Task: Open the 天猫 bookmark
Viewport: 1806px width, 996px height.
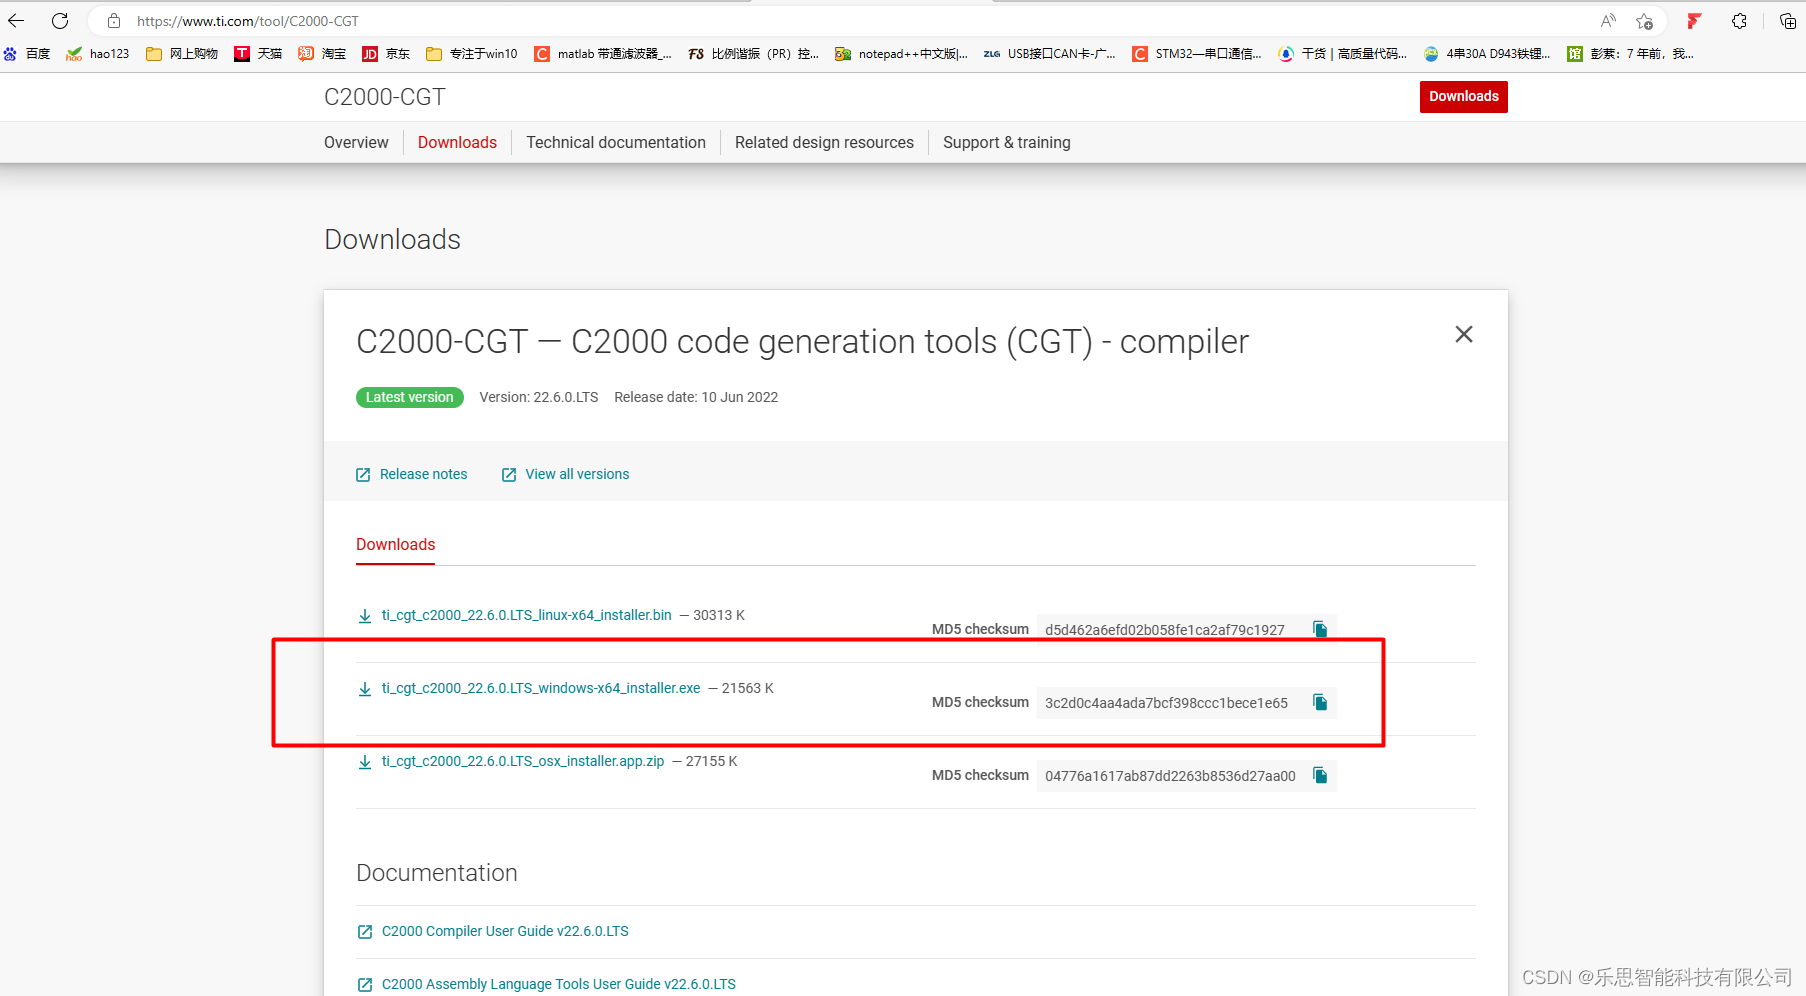Action: (x=258, y=54)
